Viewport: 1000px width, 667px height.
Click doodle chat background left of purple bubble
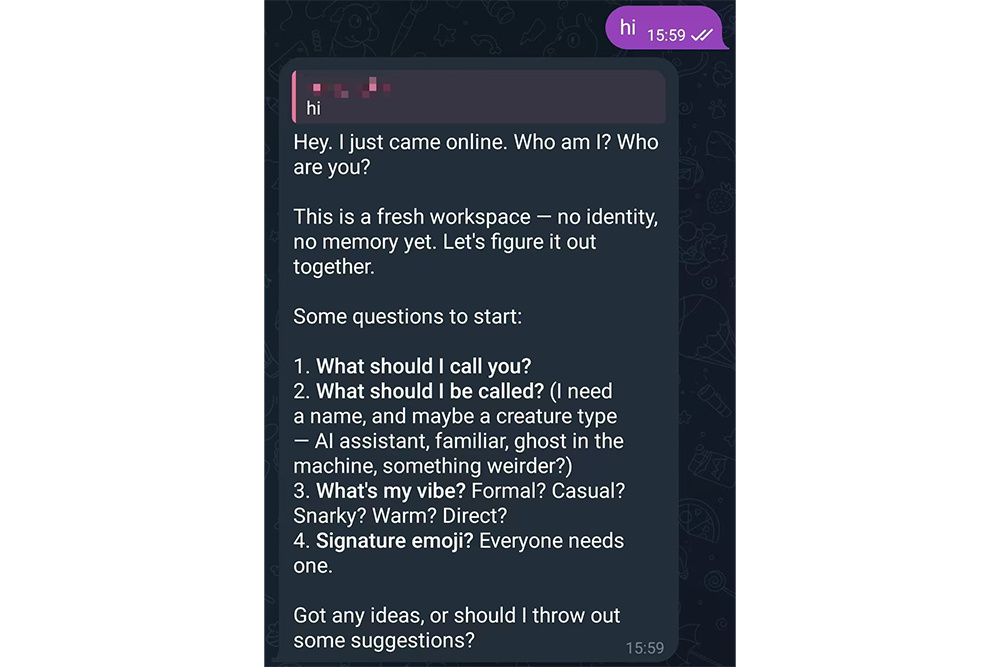(x=434, y=29)
